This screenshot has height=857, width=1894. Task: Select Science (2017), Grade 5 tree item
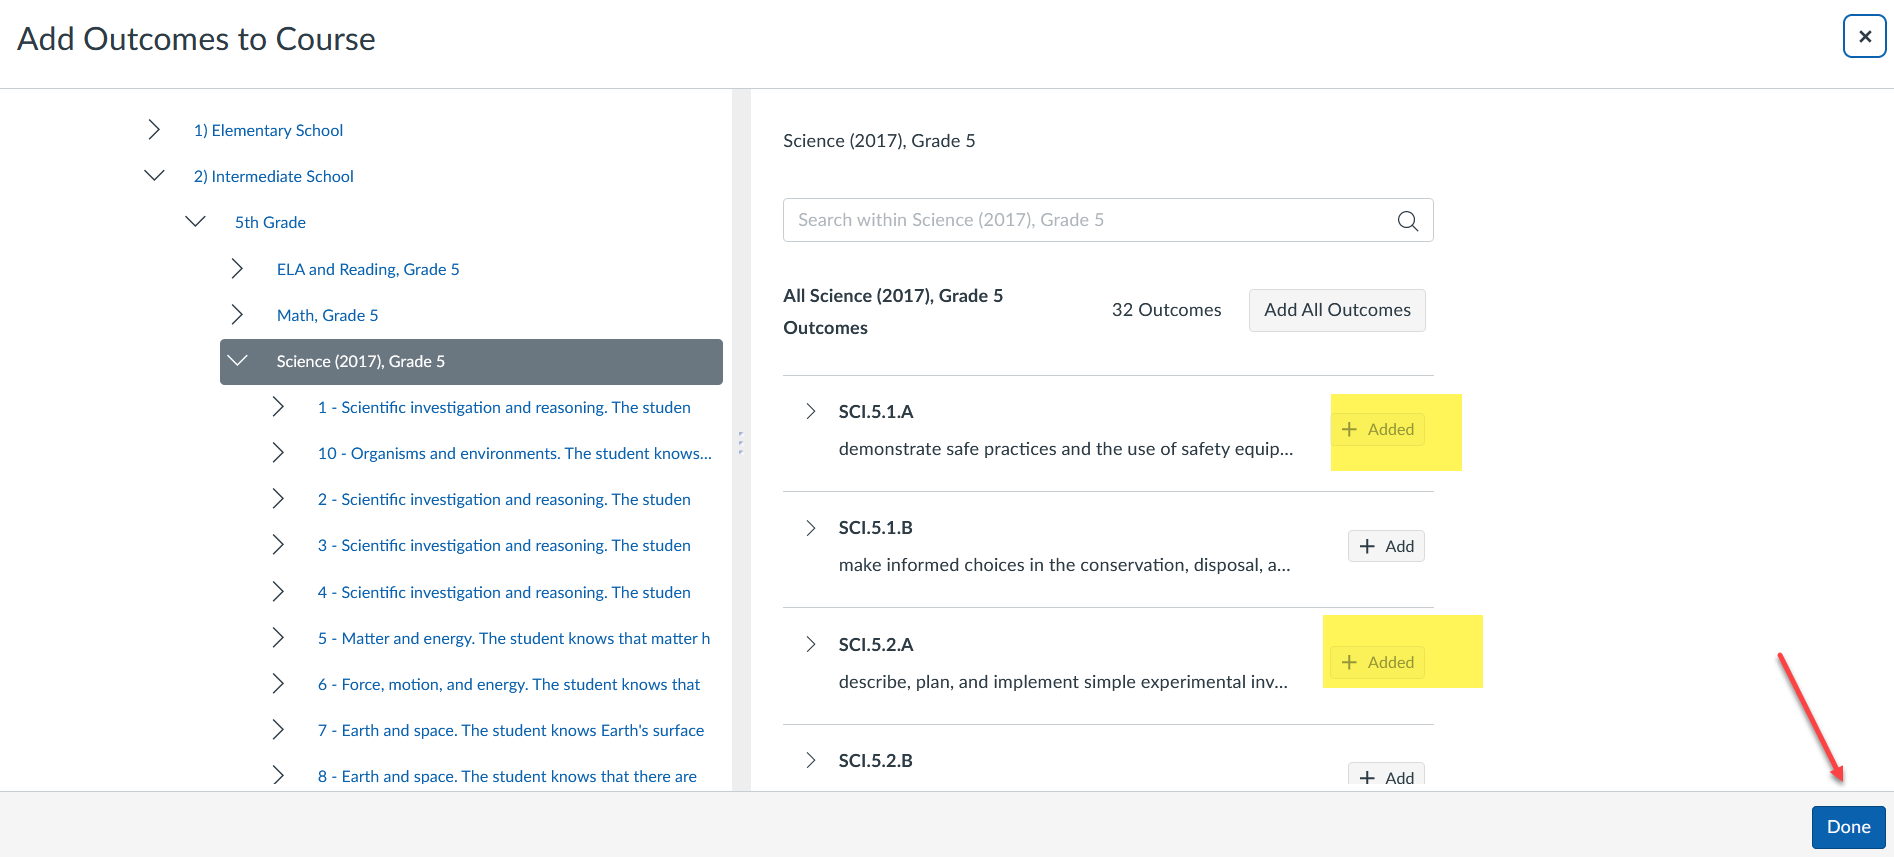click(x=361, y=362)
